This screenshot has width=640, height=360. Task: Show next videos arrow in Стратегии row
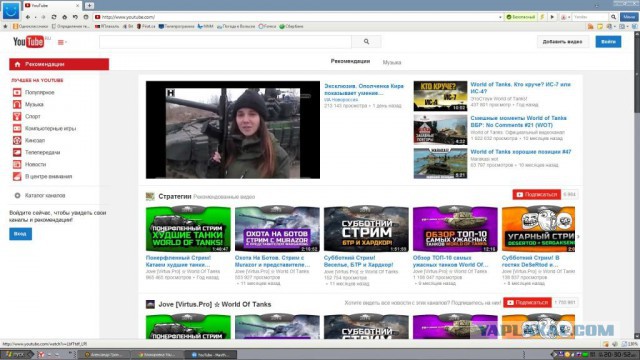[578, 236]
